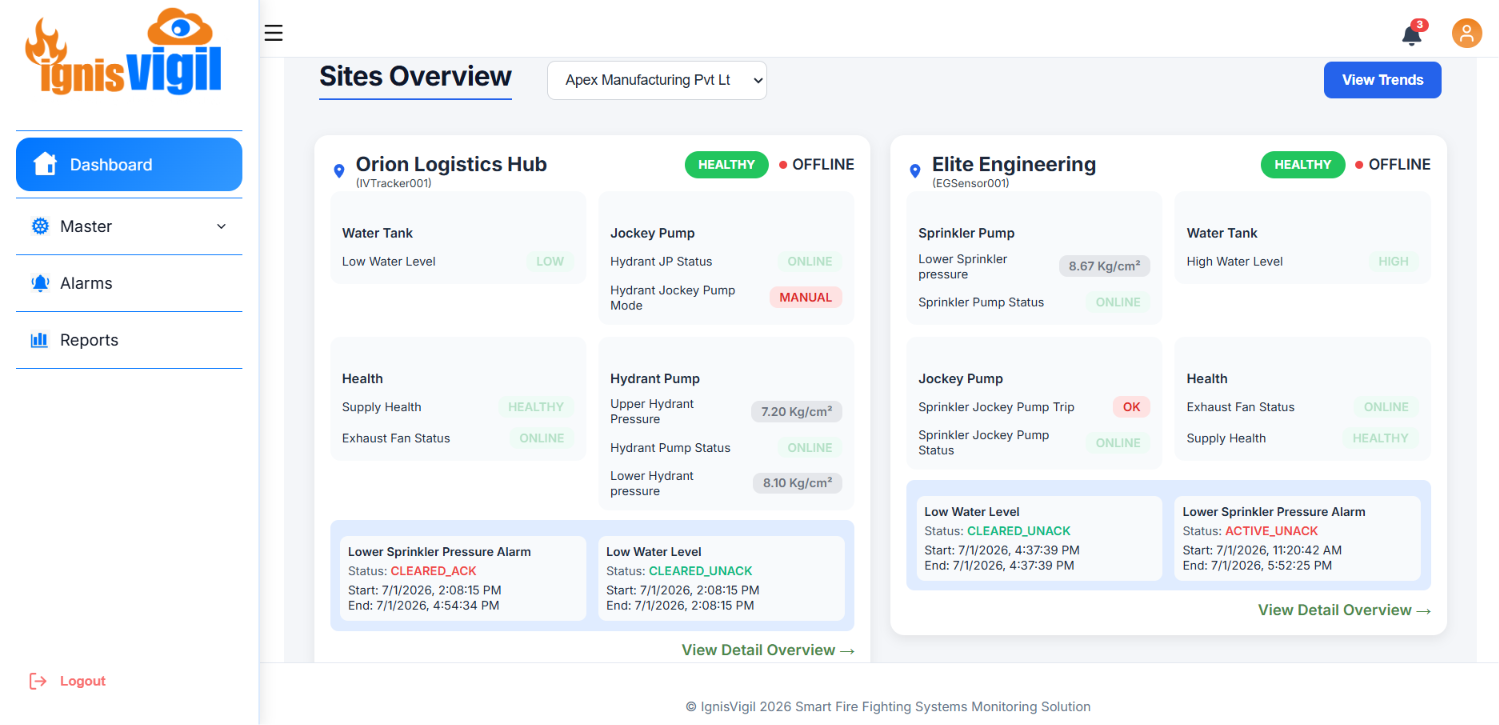Click the LOW badge for Low Water Level

550,261
